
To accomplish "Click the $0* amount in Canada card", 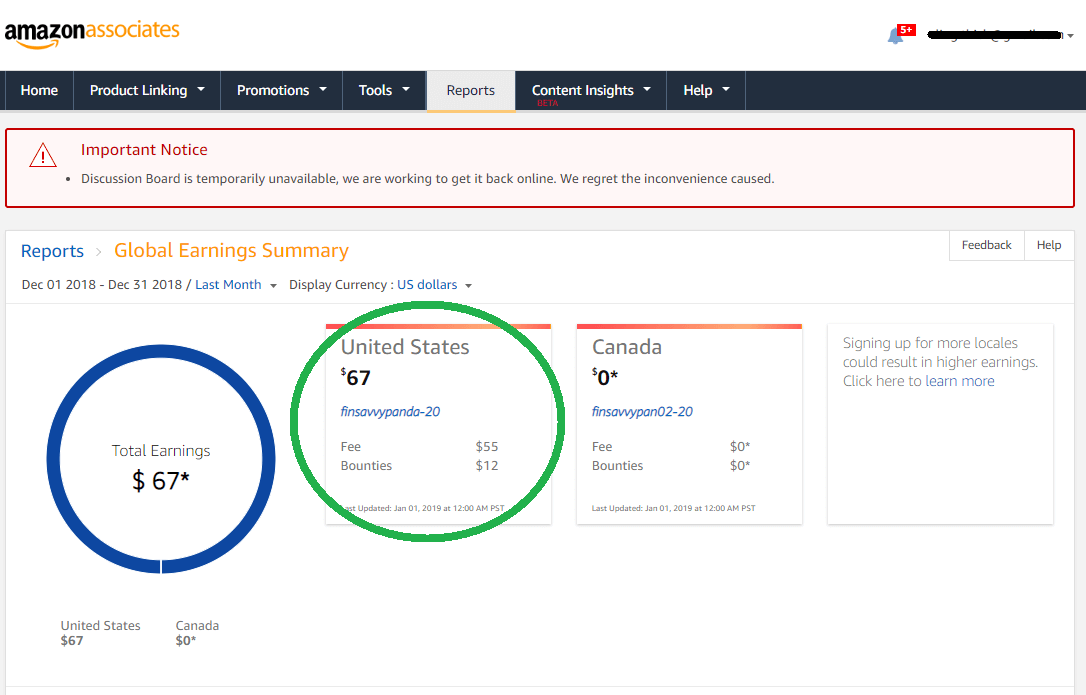I will point(605,377).
